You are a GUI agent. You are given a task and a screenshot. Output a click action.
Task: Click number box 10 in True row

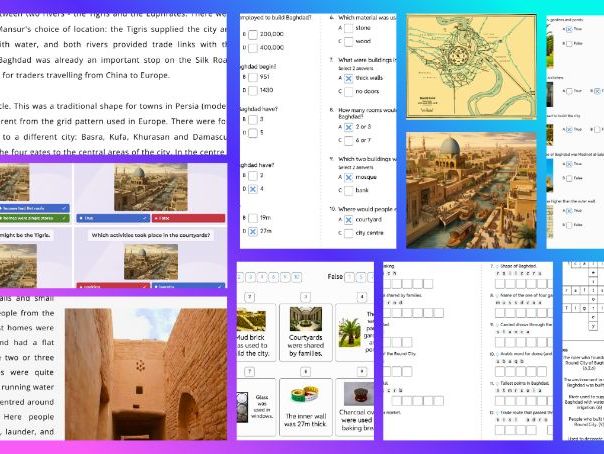[x=296, y=277]
